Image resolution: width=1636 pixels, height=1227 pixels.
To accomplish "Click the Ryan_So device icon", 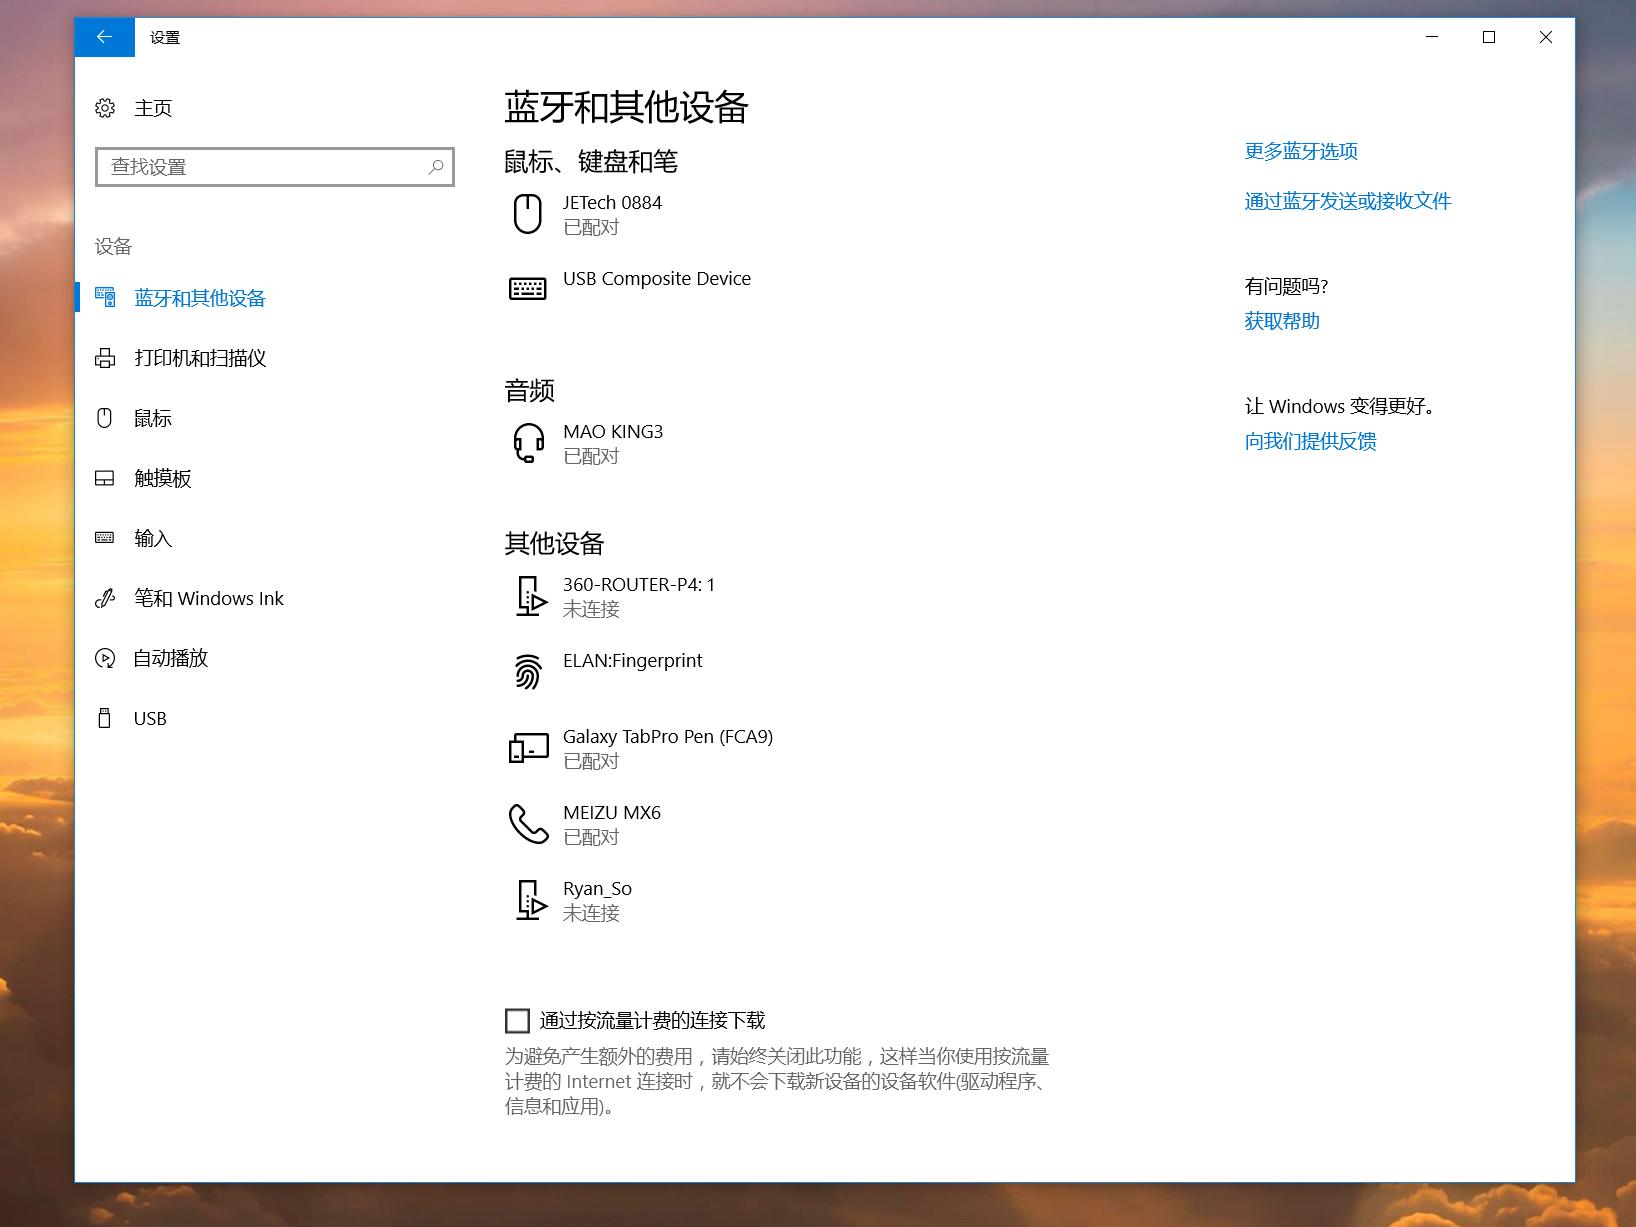I will [x=531, y=899].
